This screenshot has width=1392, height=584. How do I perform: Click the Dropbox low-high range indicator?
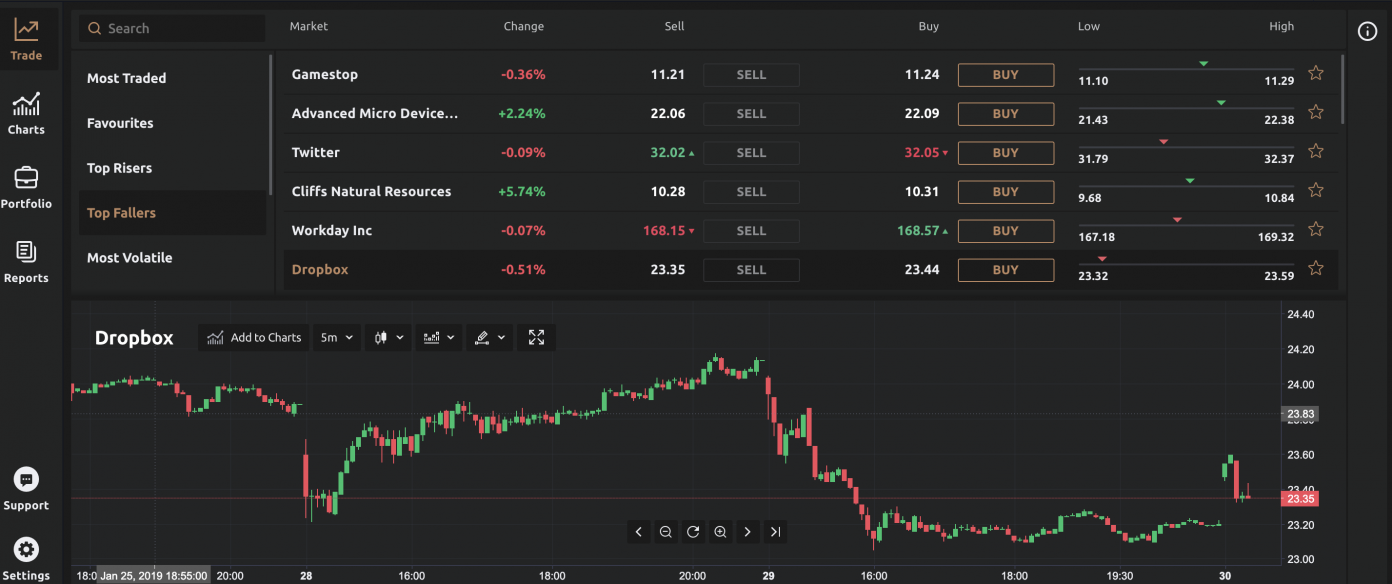pos(1186,267)
